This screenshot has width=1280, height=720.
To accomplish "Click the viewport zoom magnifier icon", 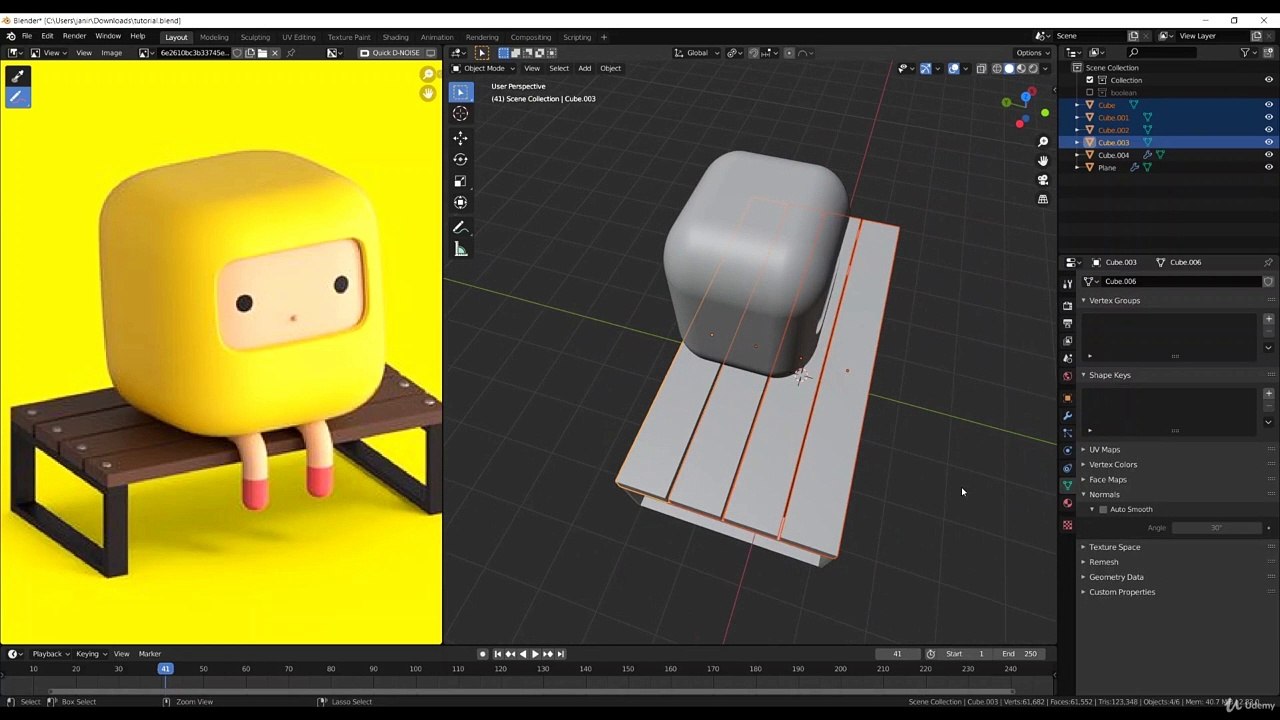I will coord(1043,142).
